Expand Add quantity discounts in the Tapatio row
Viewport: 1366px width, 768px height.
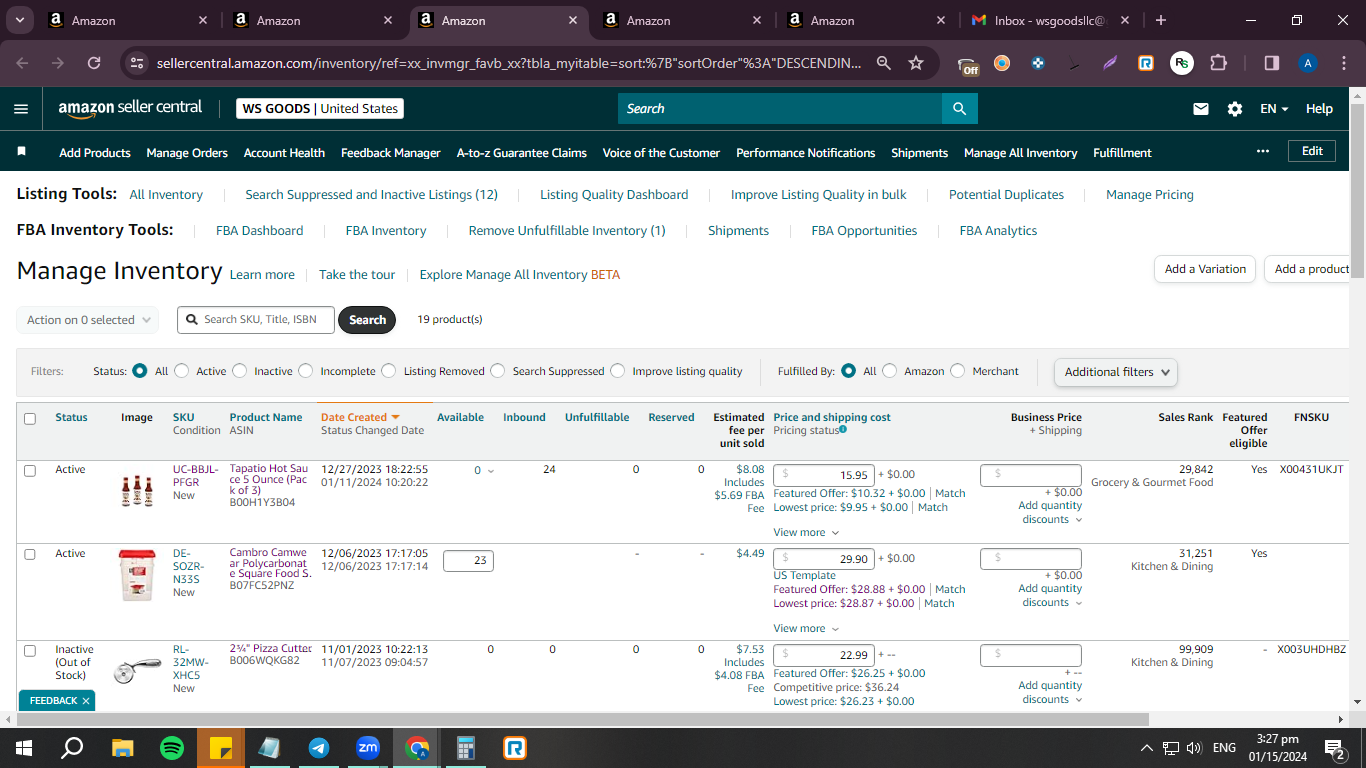(x=1050, y=512)
